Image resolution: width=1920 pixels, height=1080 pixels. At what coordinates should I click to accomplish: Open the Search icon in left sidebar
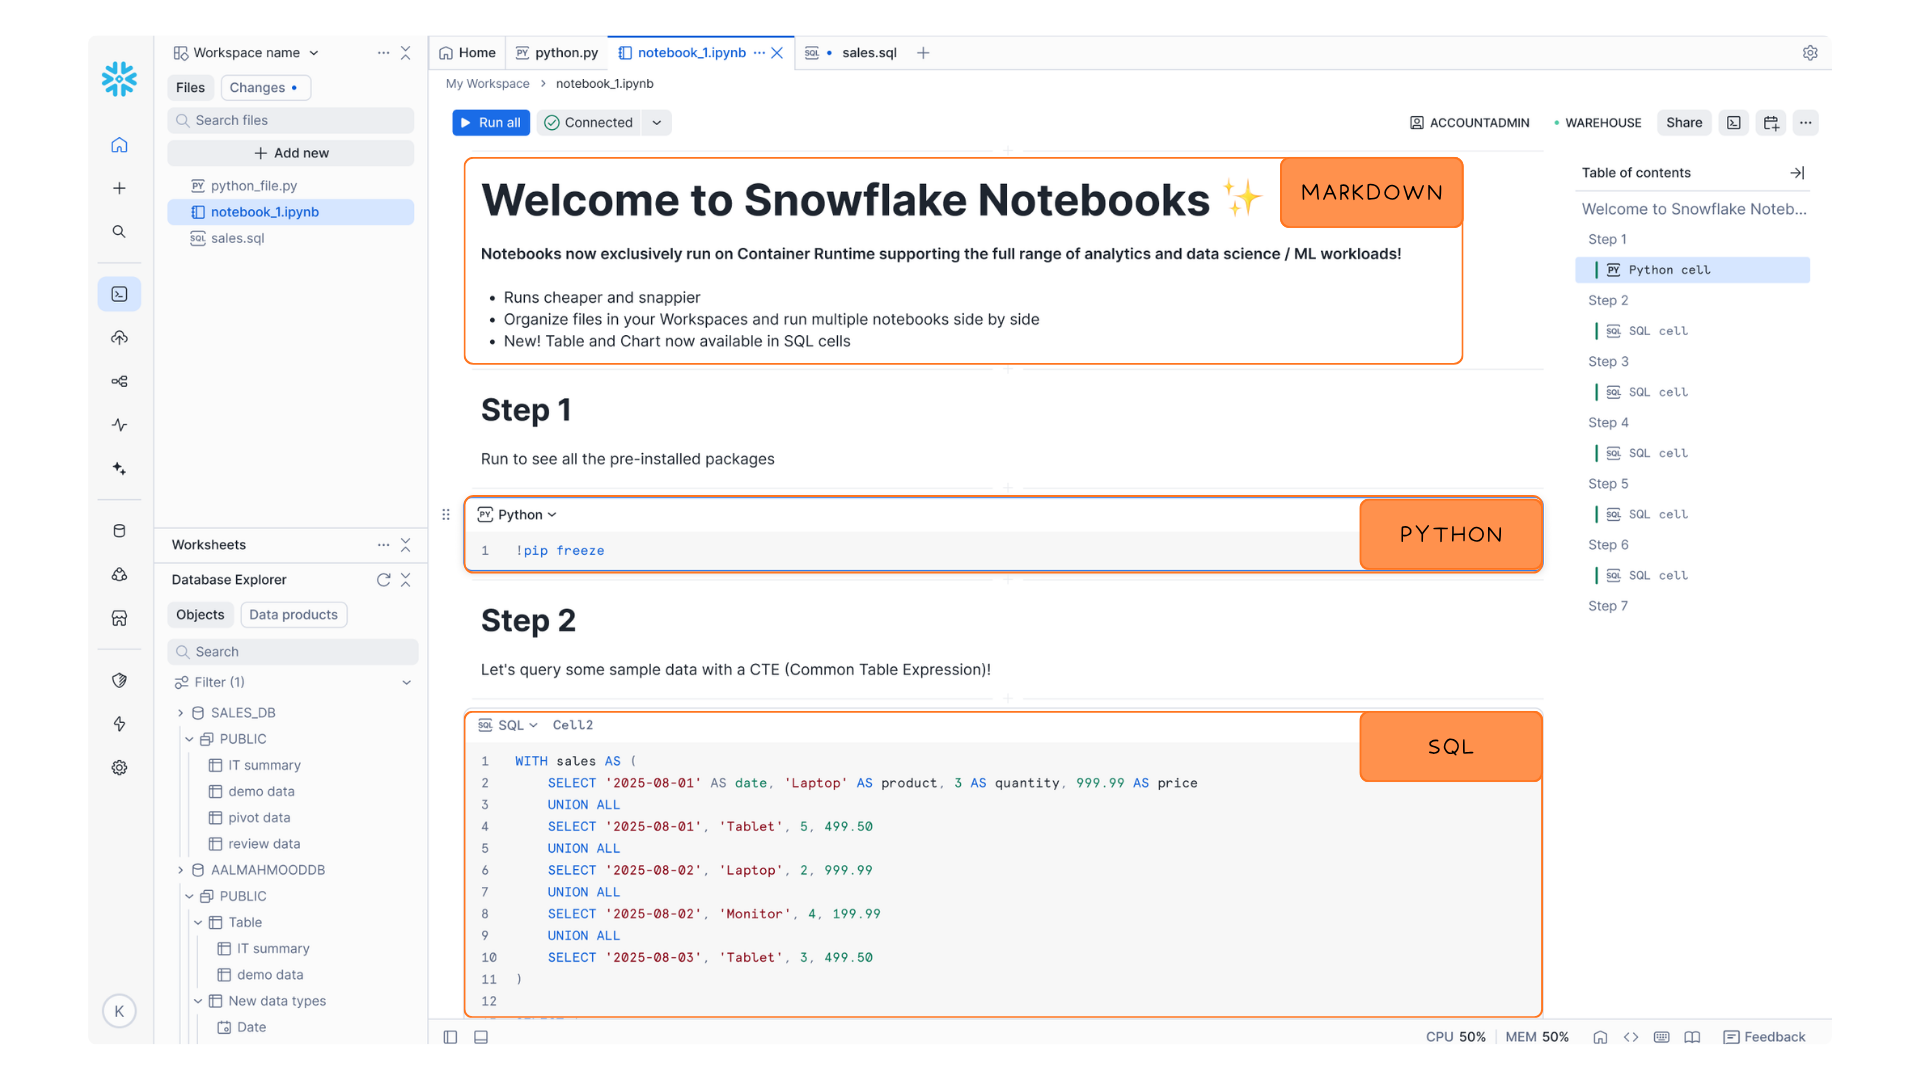coord(119,231)
